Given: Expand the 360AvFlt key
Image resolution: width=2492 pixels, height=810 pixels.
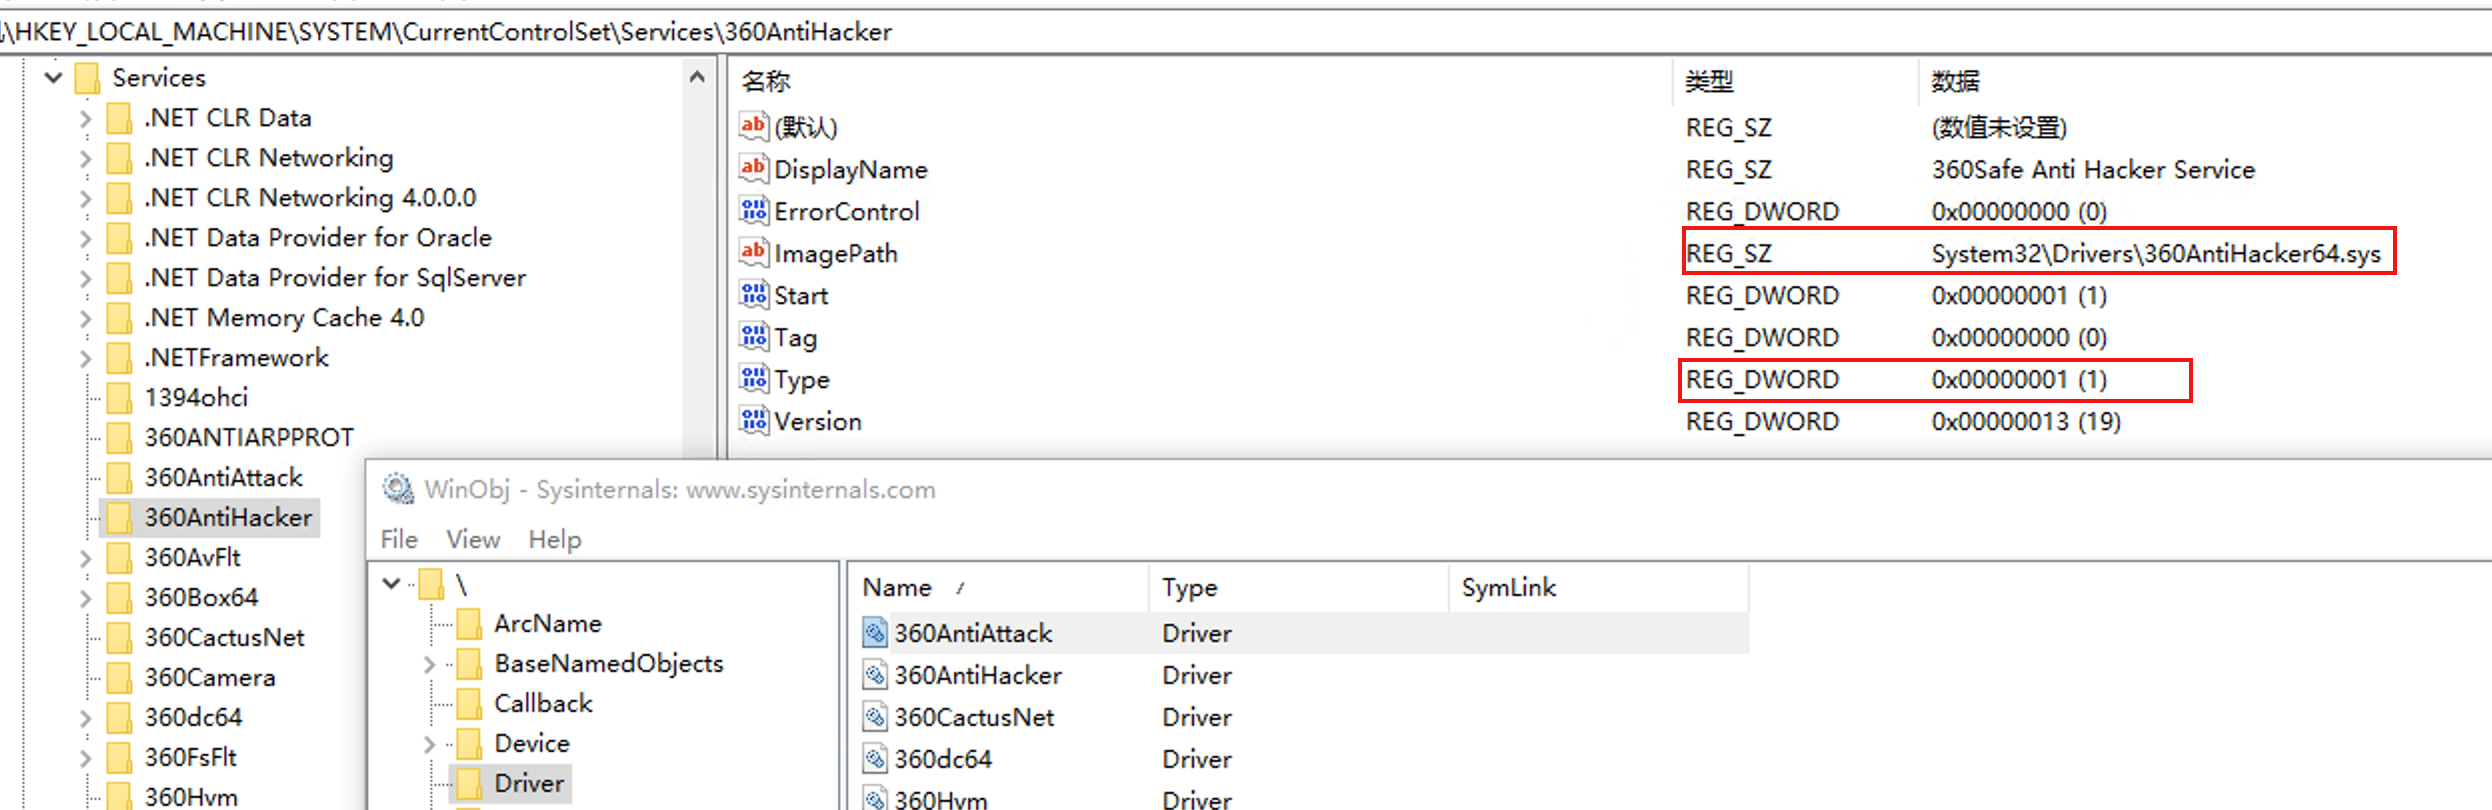Looking at the screenshot, I should click(x=85, y=558).
